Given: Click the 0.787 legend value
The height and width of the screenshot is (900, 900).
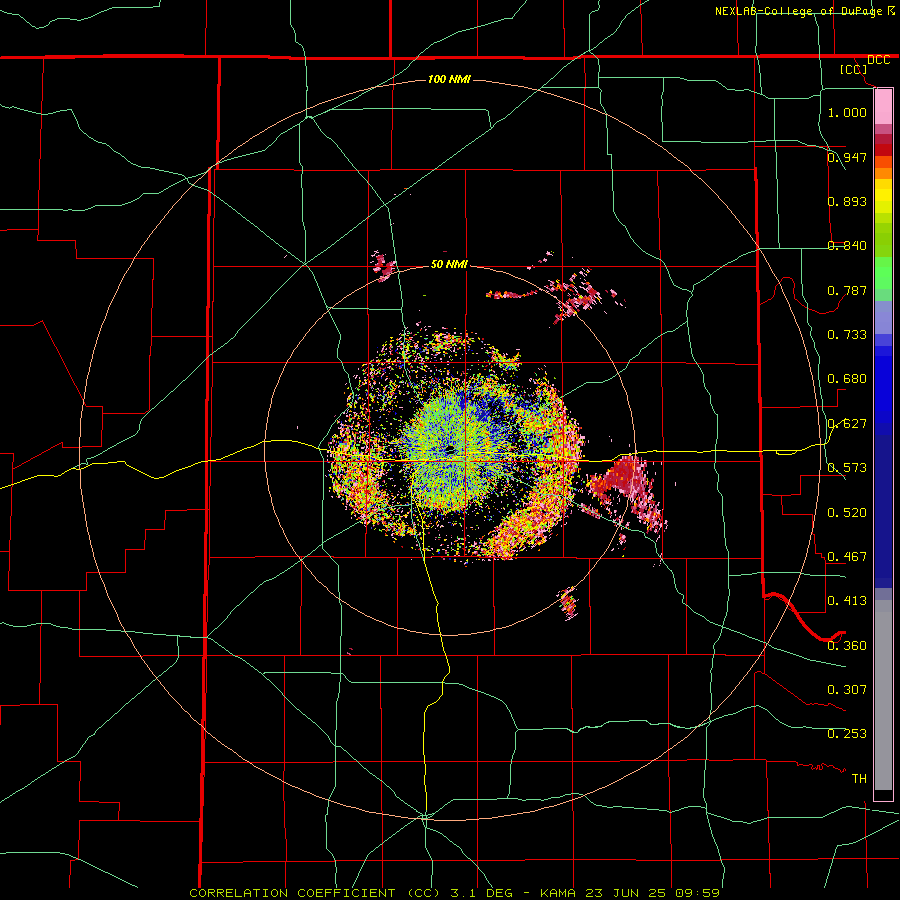Looking at the screenshot, I should [847, 290].
